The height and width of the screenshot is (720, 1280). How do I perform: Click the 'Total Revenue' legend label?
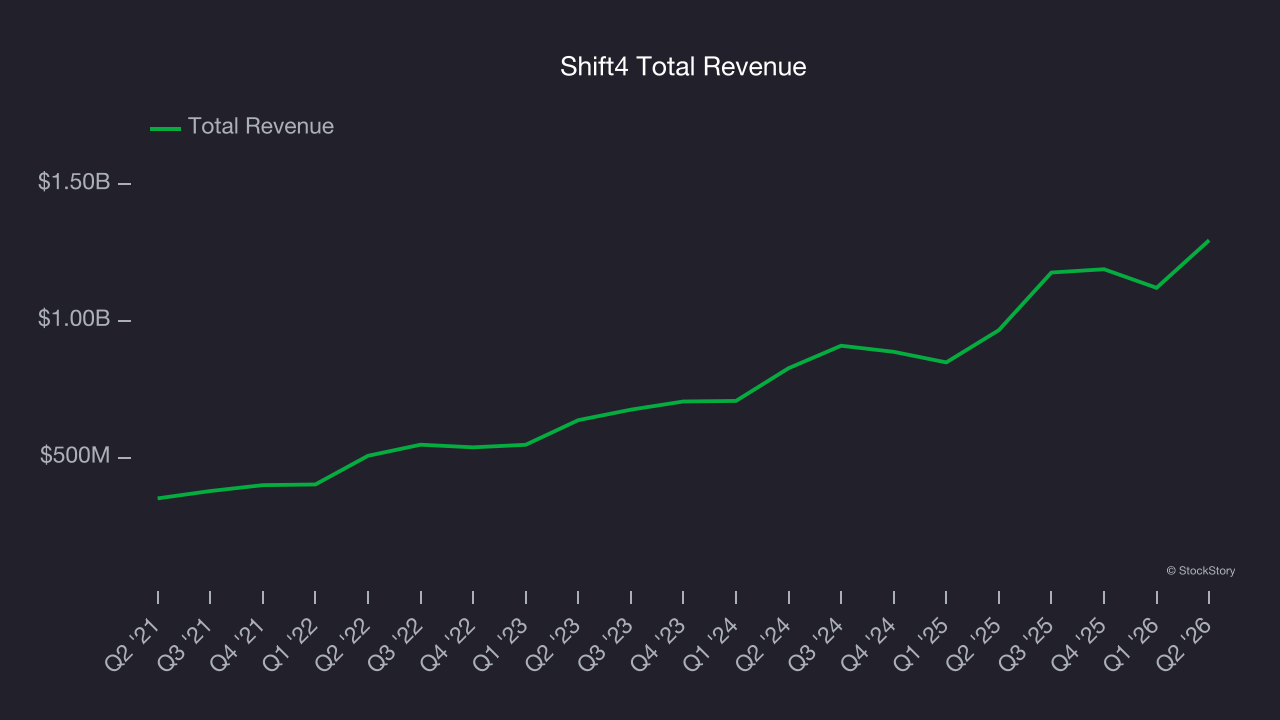tap(261, 127)
